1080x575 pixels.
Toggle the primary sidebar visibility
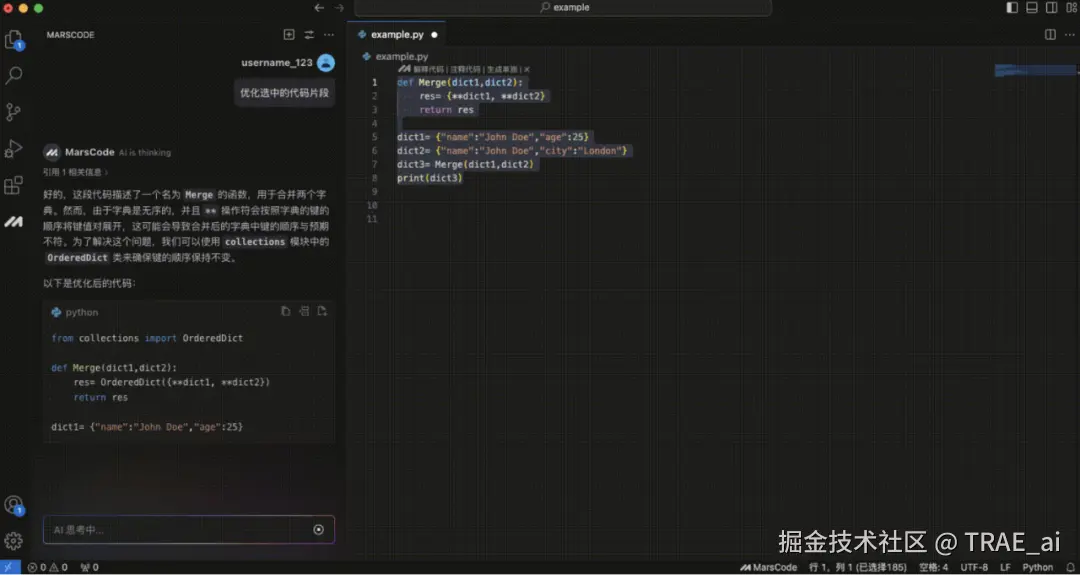click(1012, 8)
